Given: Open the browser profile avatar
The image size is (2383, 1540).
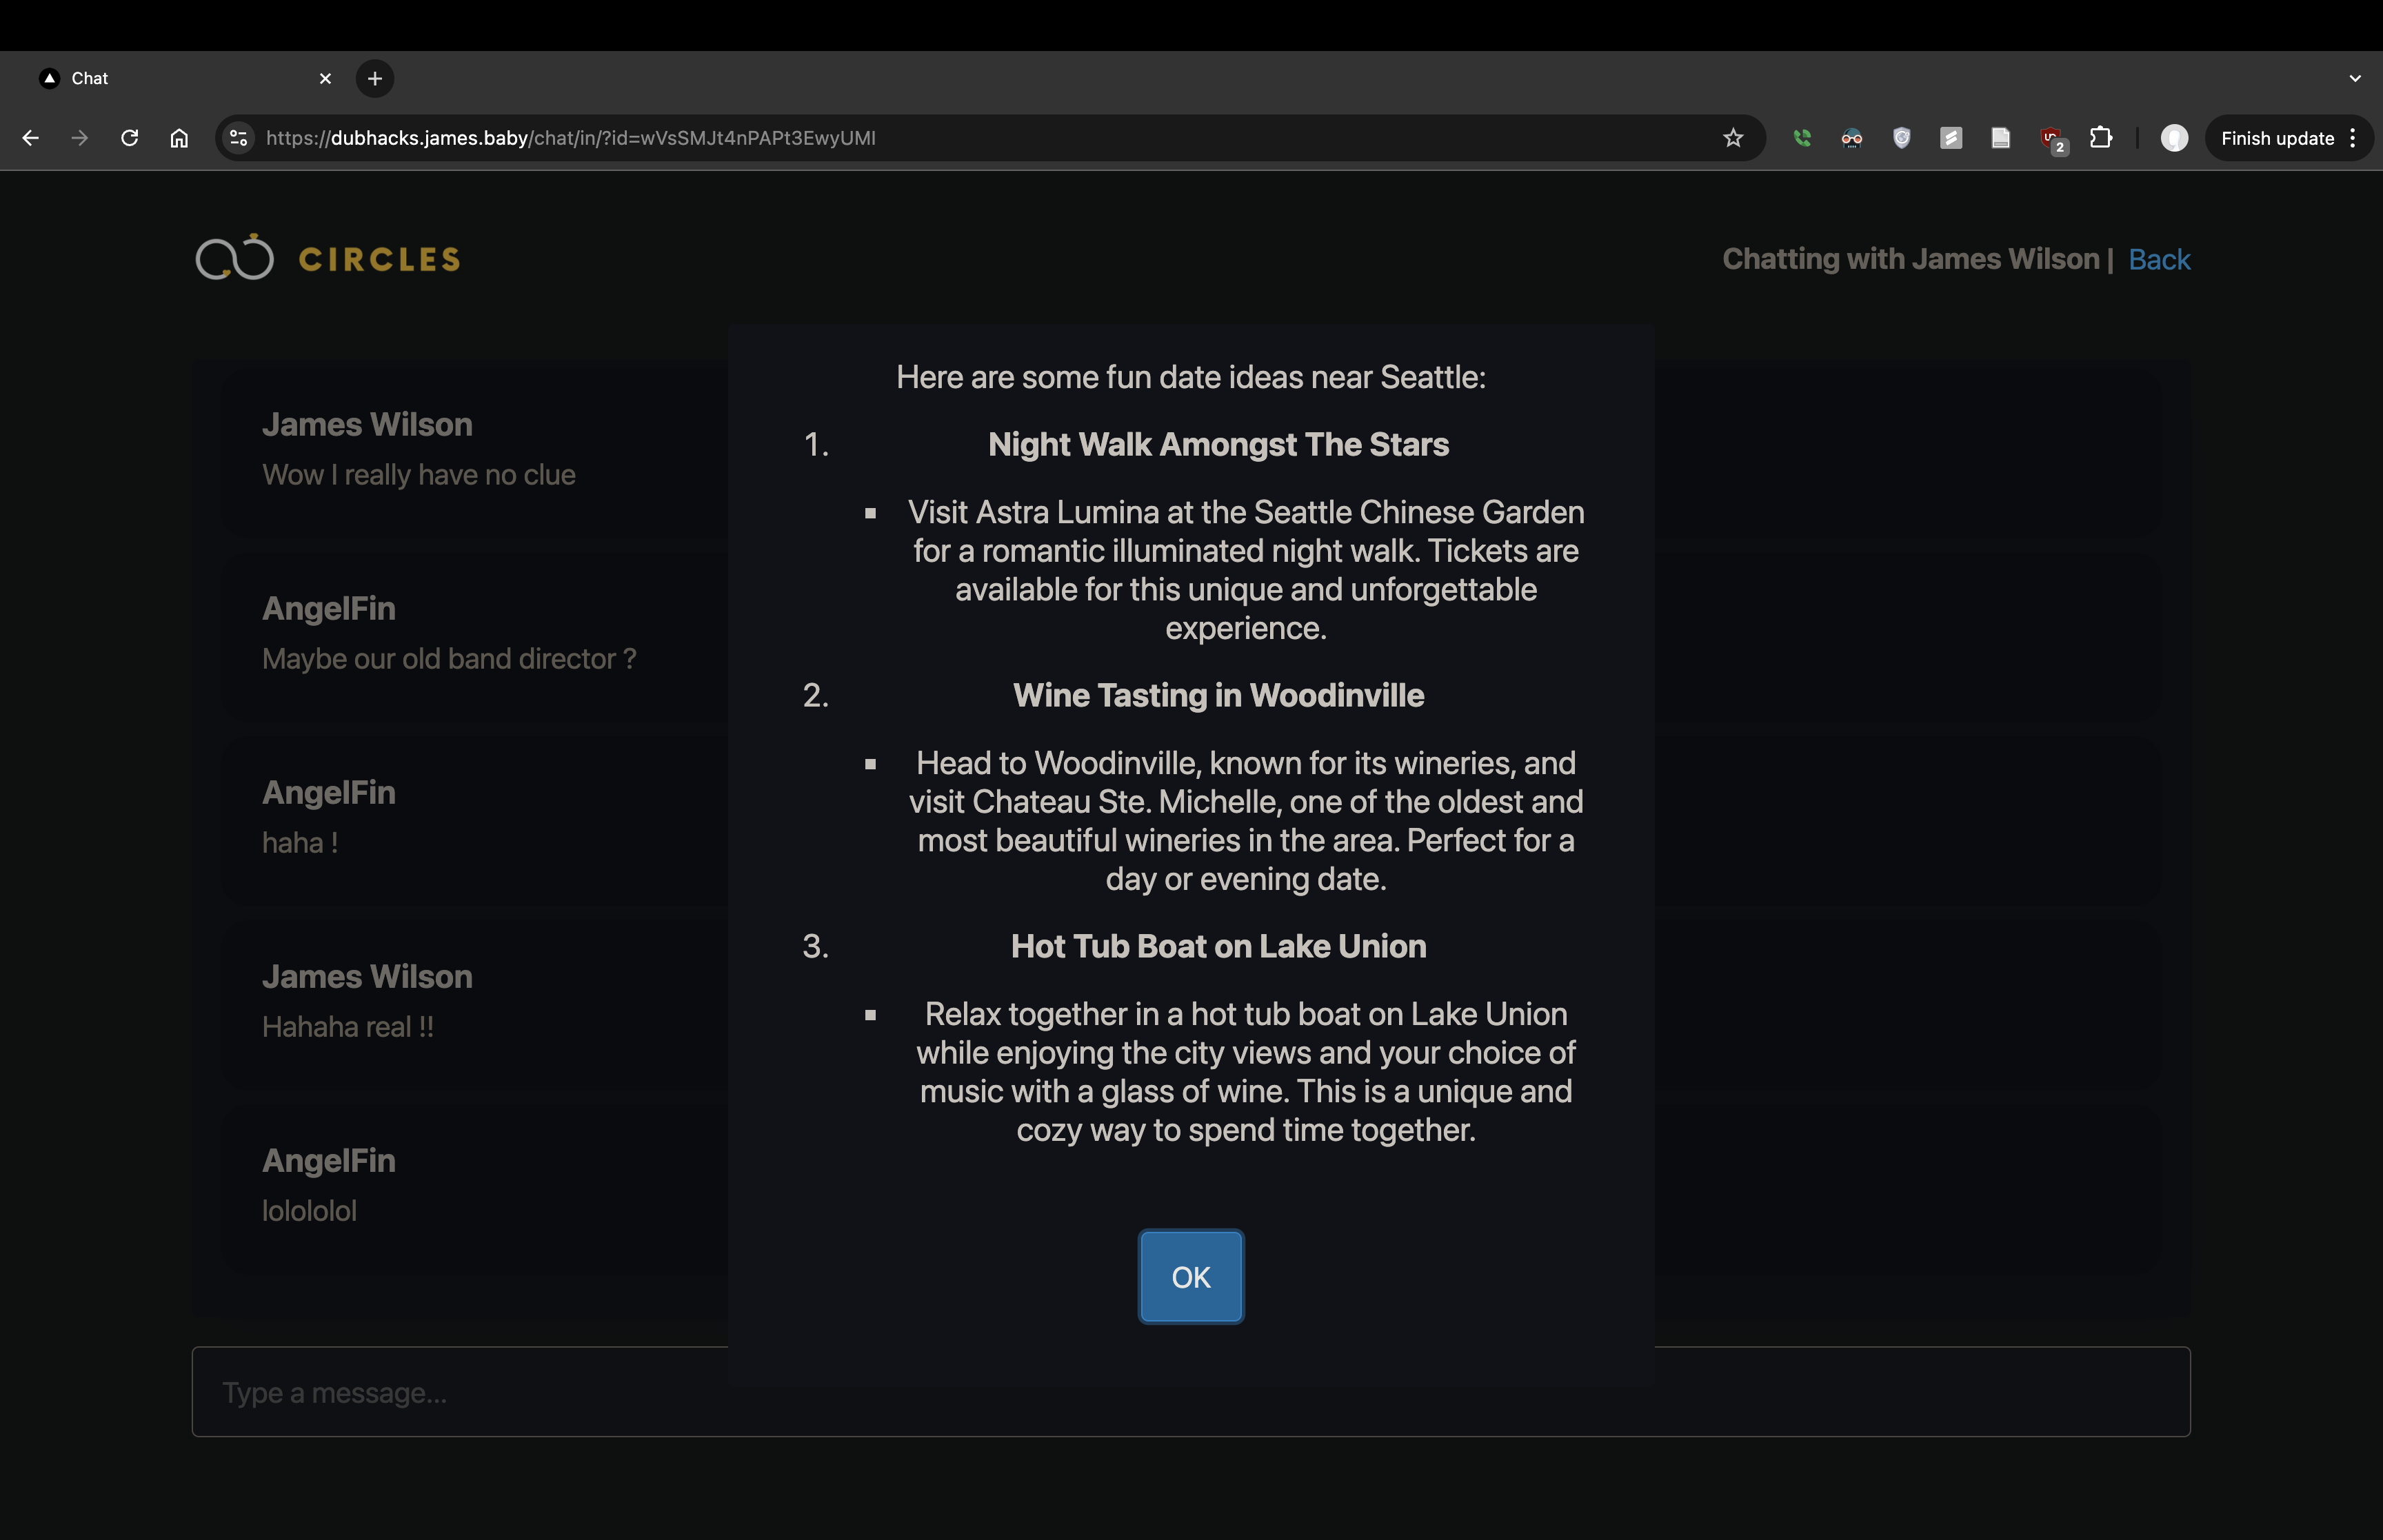Looking at the screenshot, I should (2174, 138).
